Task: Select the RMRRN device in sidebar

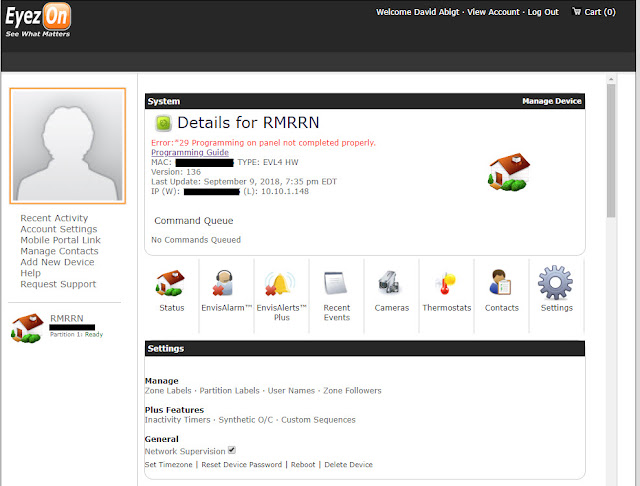Action: (67, 318)
